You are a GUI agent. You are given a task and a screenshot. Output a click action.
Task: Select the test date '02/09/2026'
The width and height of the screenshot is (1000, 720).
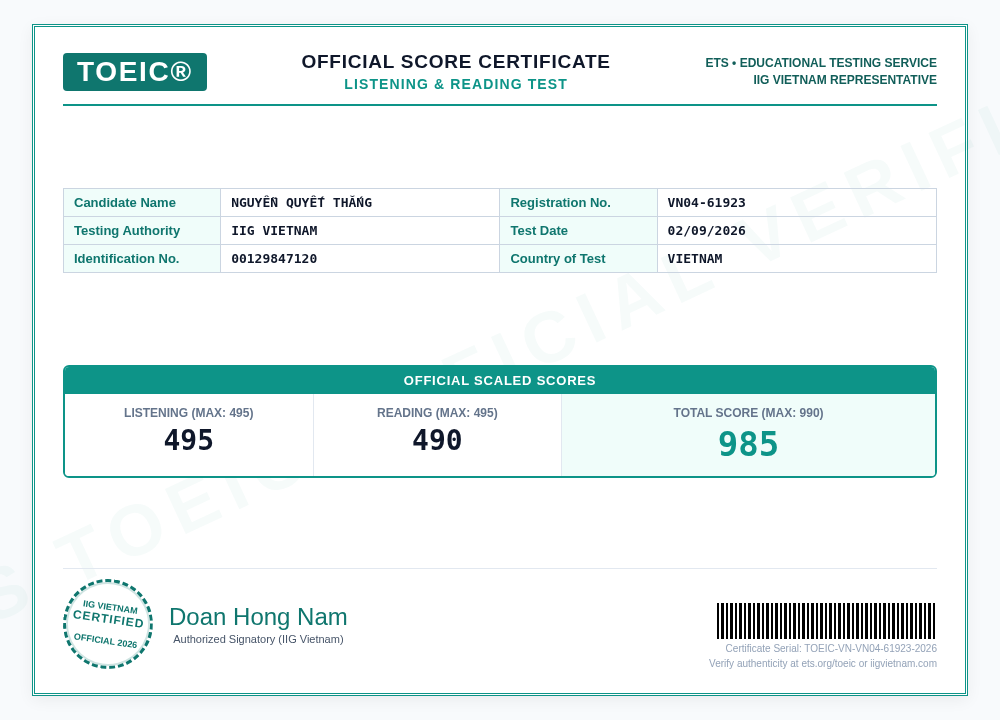pos(707,231)
